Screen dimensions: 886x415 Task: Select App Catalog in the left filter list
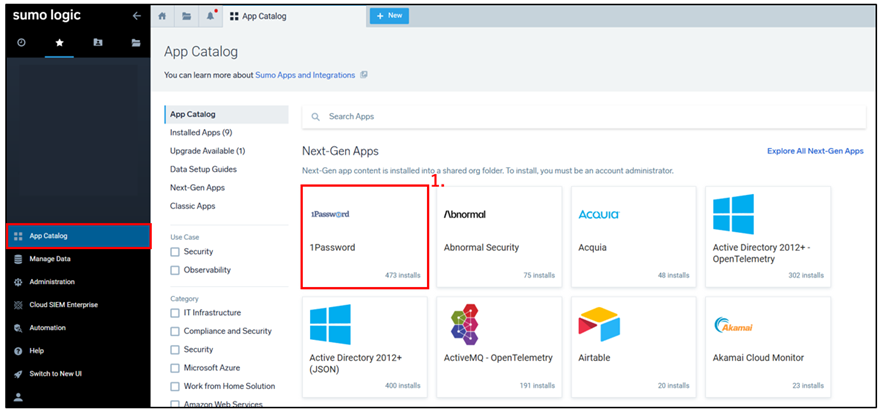tap(227, 114)
